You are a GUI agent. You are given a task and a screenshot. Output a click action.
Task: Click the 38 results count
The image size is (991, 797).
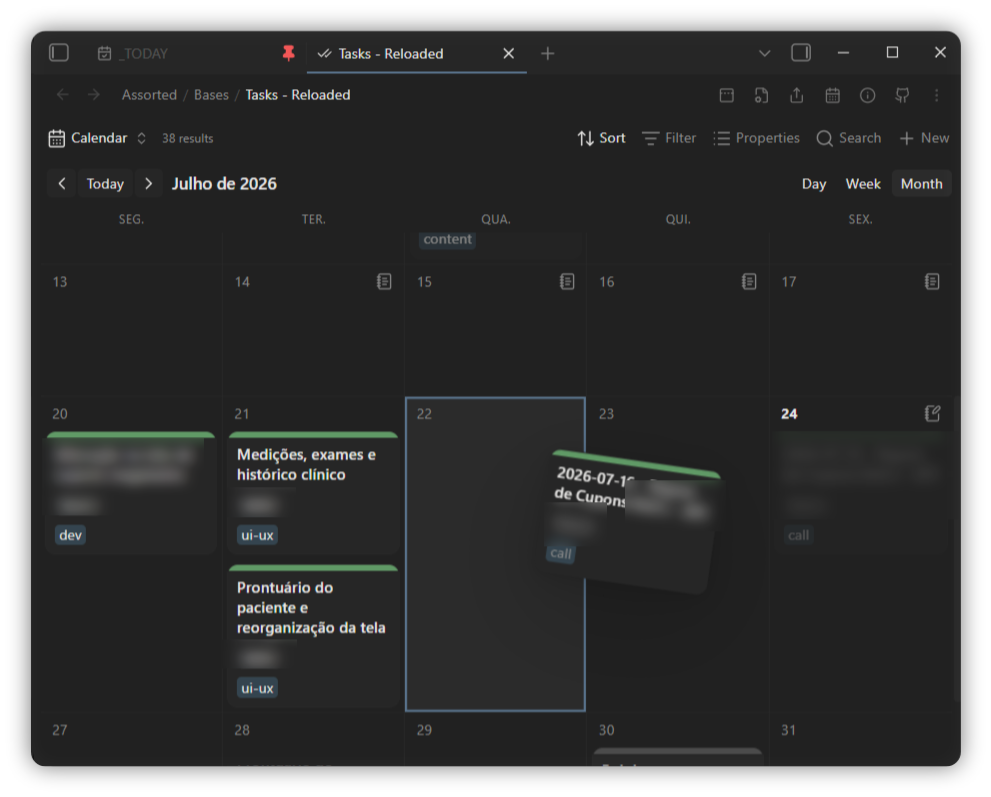[x=188, y=138]
